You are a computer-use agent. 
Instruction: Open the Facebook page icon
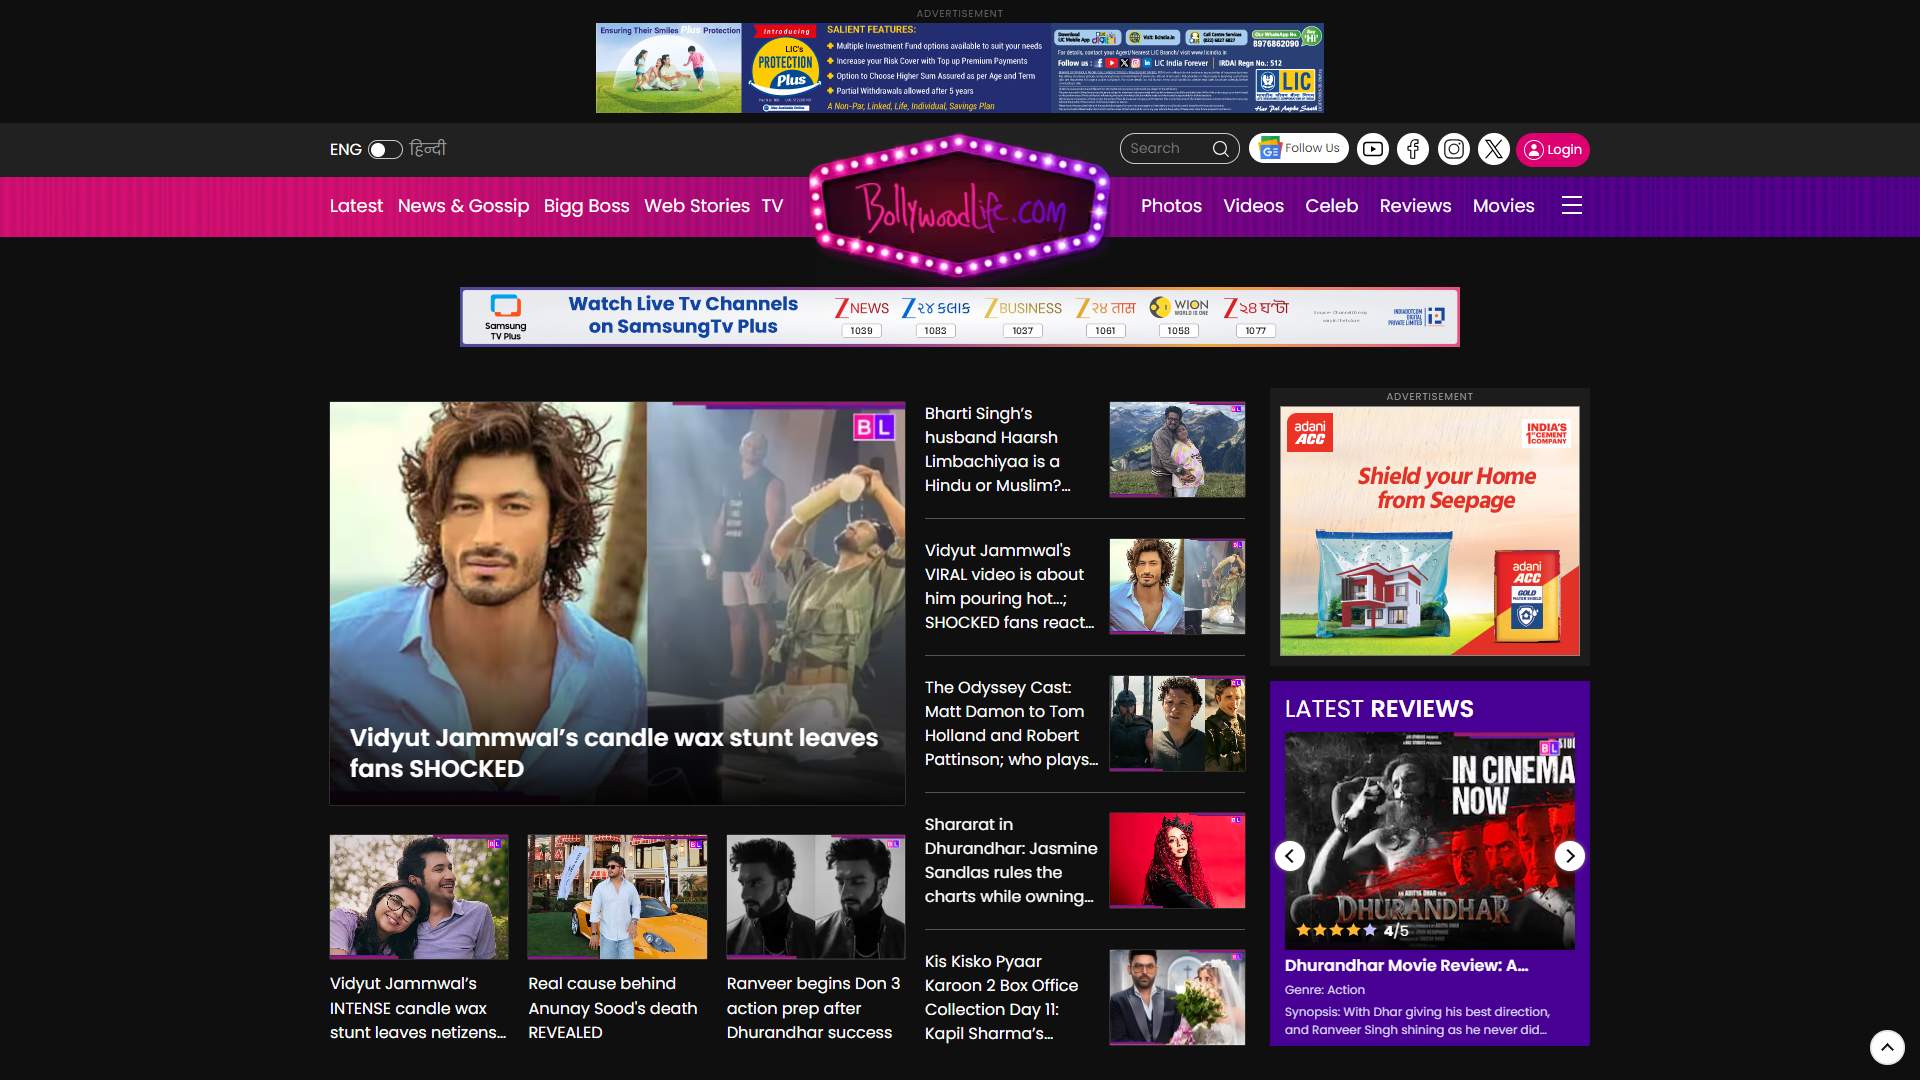[1412, 148]
